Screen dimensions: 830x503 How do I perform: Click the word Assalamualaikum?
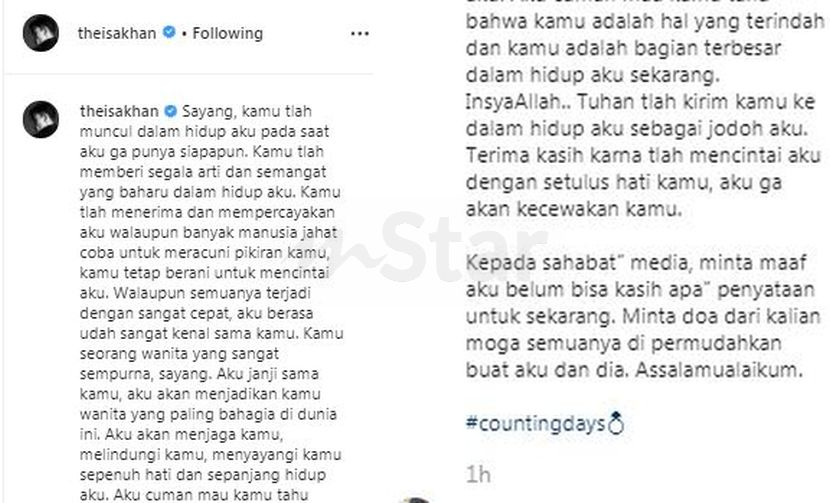coord(719,370)
